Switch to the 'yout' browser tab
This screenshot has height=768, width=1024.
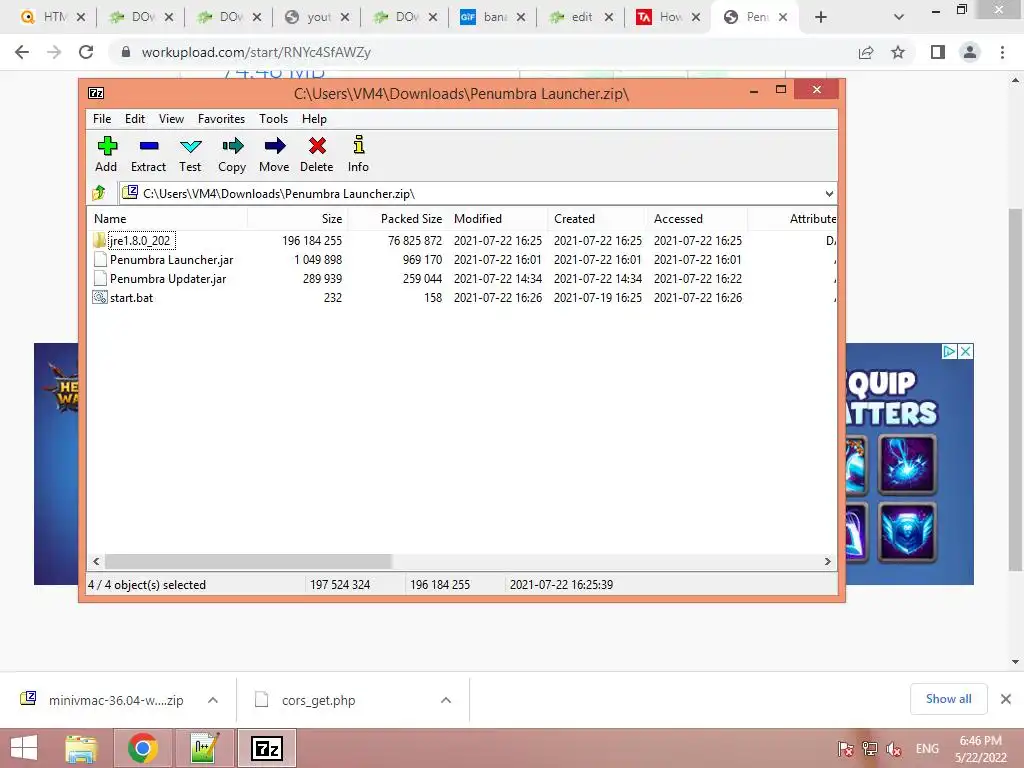tap(316, 17)
